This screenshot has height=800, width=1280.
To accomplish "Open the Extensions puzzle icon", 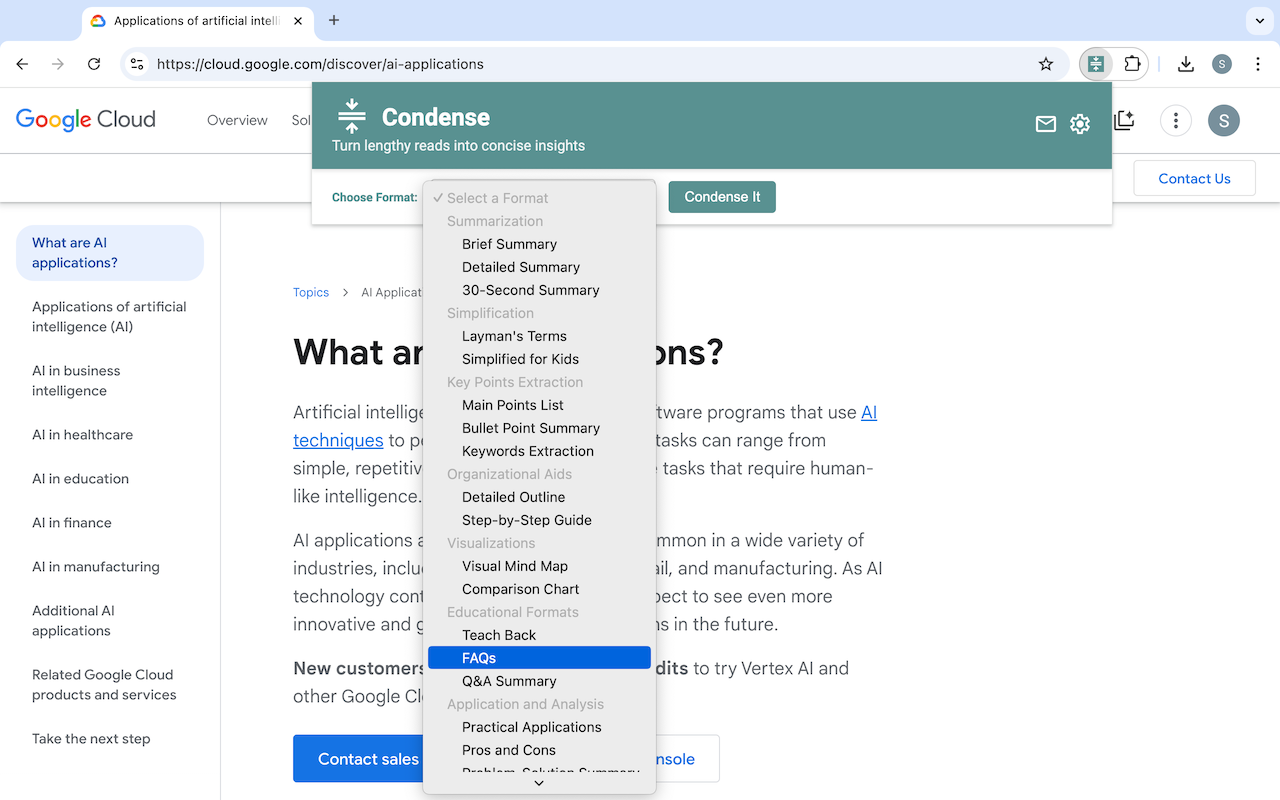I will [x=1132, y=64].
